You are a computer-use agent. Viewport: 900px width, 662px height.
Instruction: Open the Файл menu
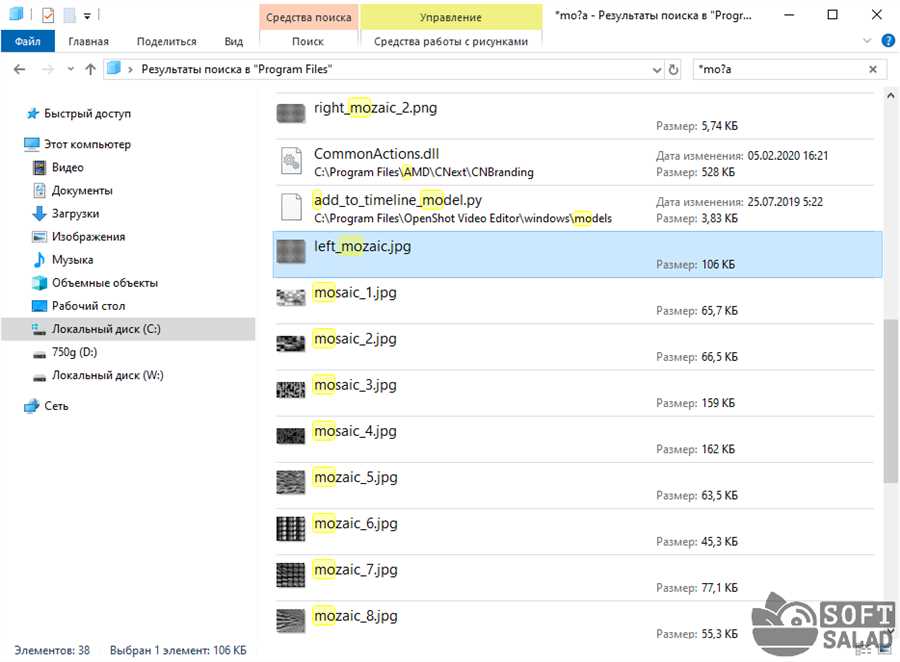(x=28, y=42)
